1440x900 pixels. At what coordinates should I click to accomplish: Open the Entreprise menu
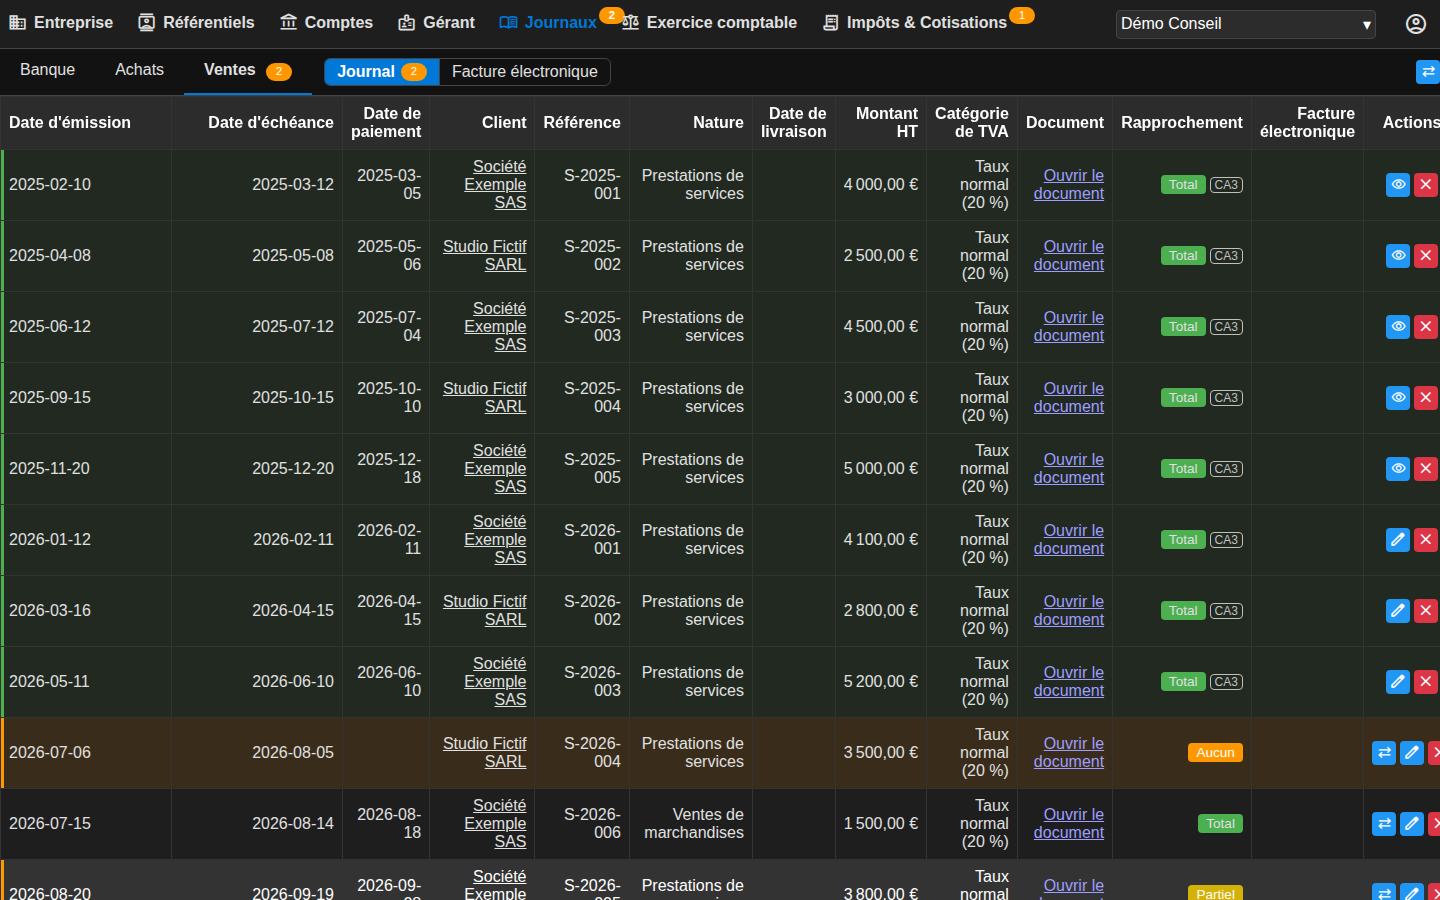61,23
